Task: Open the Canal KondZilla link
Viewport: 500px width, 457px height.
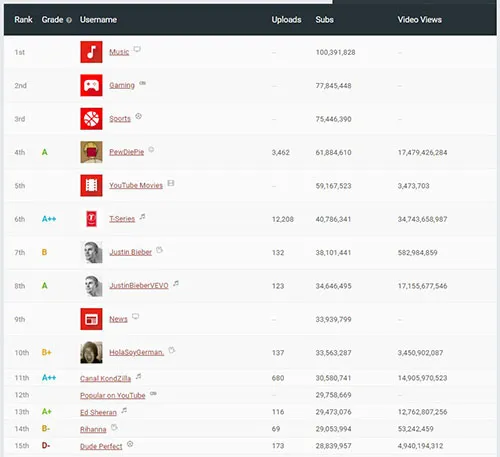Action: pyautogui.click(x=105, y=378)
